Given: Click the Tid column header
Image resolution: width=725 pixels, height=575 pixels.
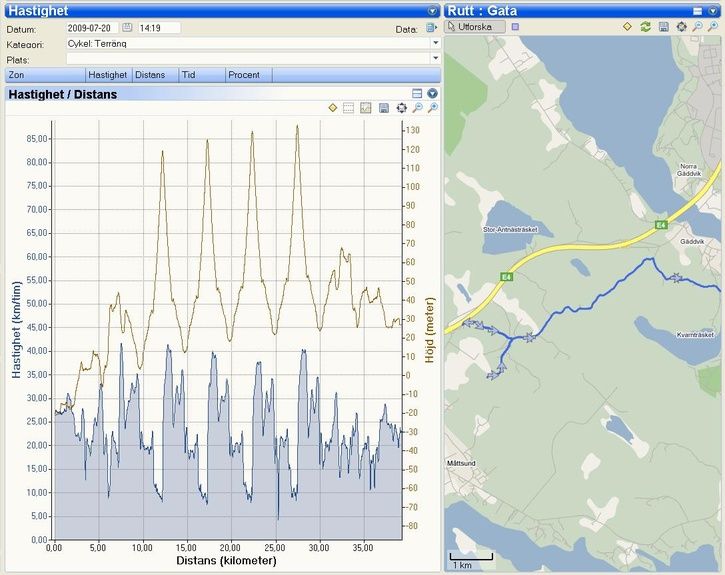Looking at the screenshot, I should point(201,75).
